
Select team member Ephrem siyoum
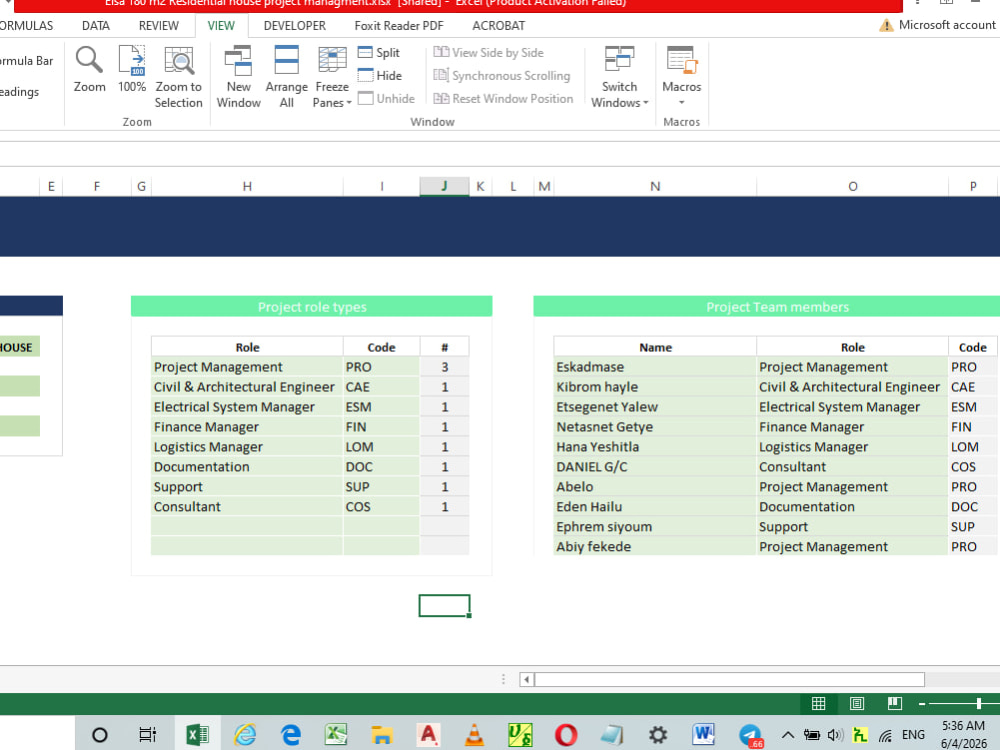click(x=655, y=527)
